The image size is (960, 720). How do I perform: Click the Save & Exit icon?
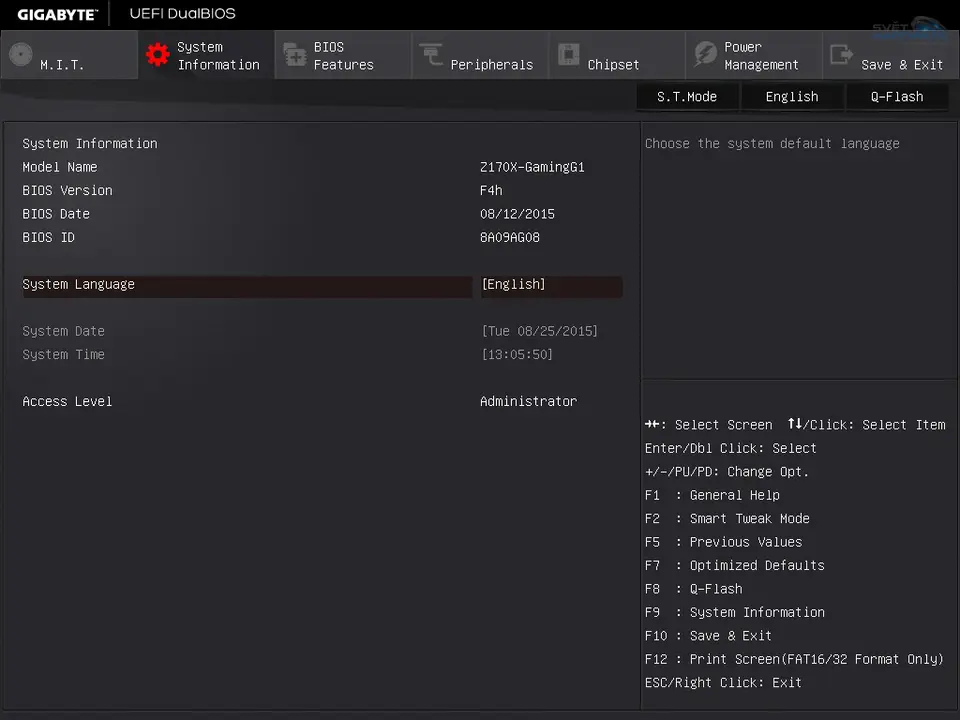842,55
